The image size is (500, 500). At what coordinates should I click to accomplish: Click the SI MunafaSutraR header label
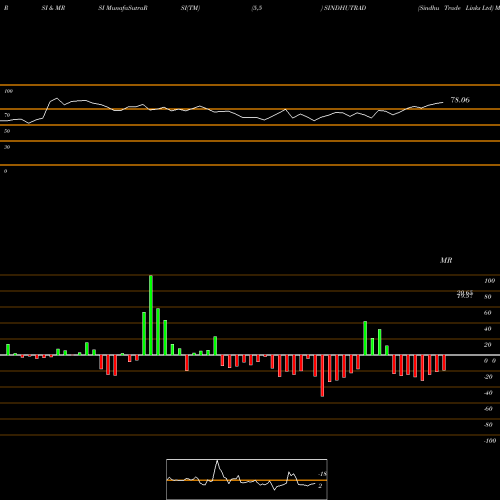point(123,8)
